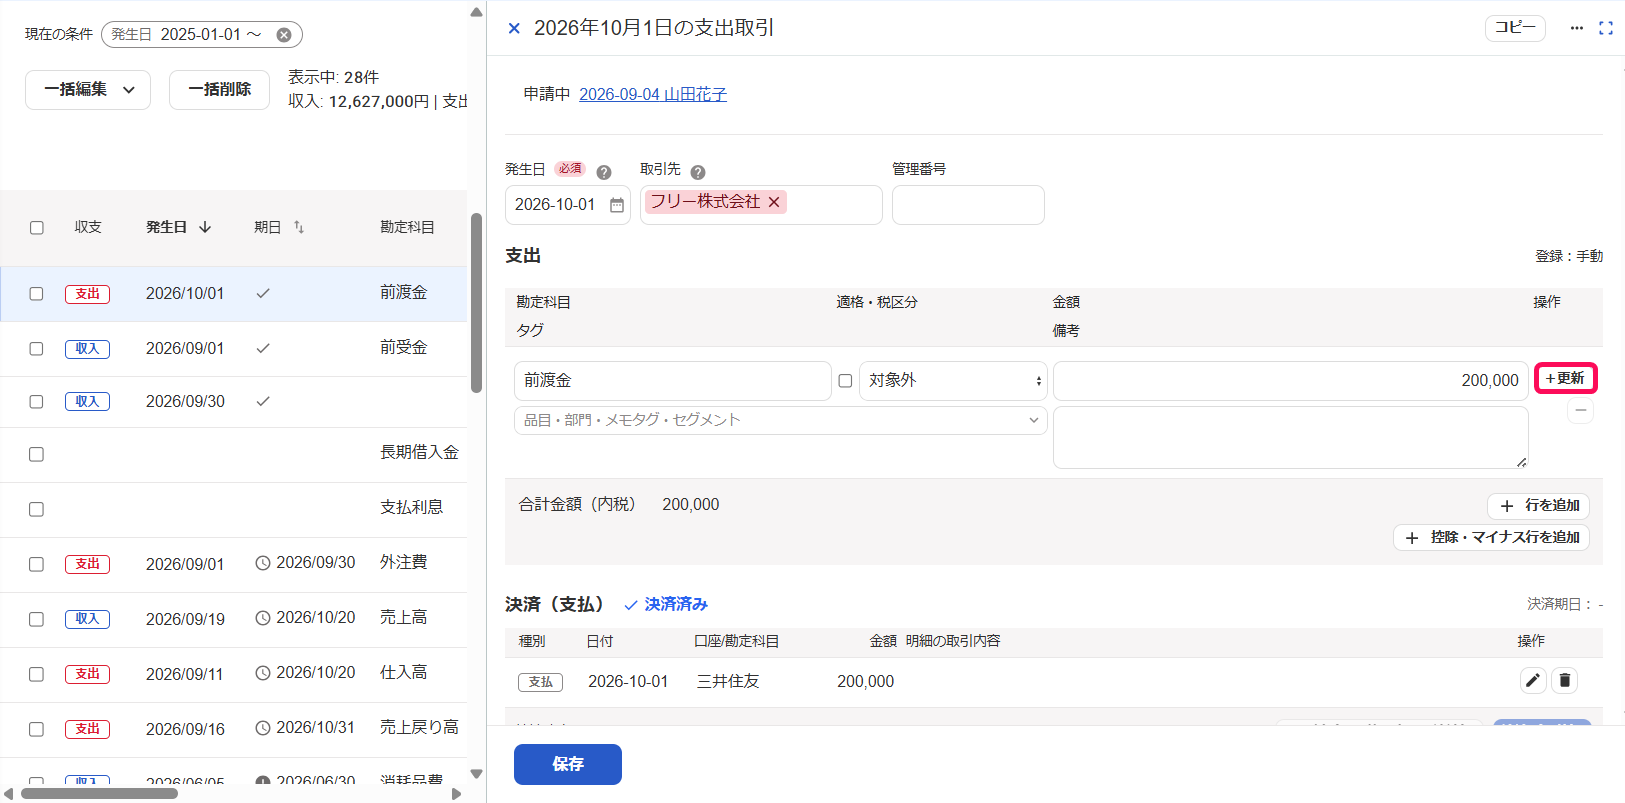Click 行を追加 button
Screen dimensions: 1625x803
[x=1538, y=506]
